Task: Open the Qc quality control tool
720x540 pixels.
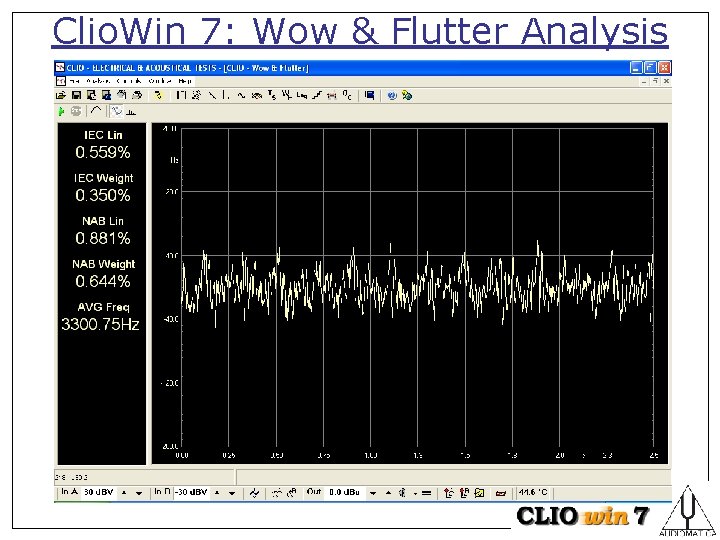Action: pyautogui.click(x=347, y=96)
